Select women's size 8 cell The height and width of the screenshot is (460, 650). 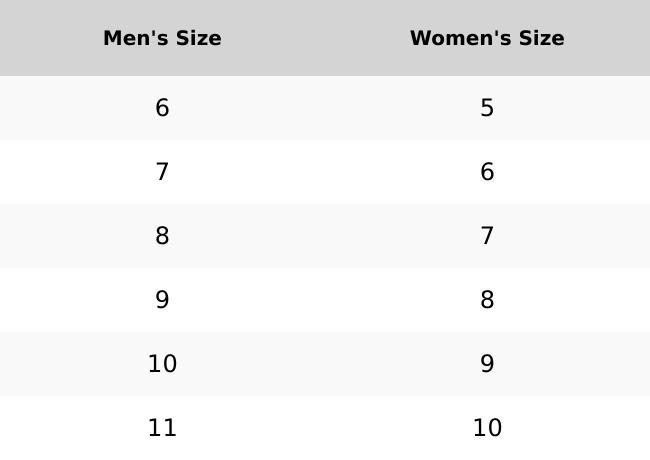487,300
